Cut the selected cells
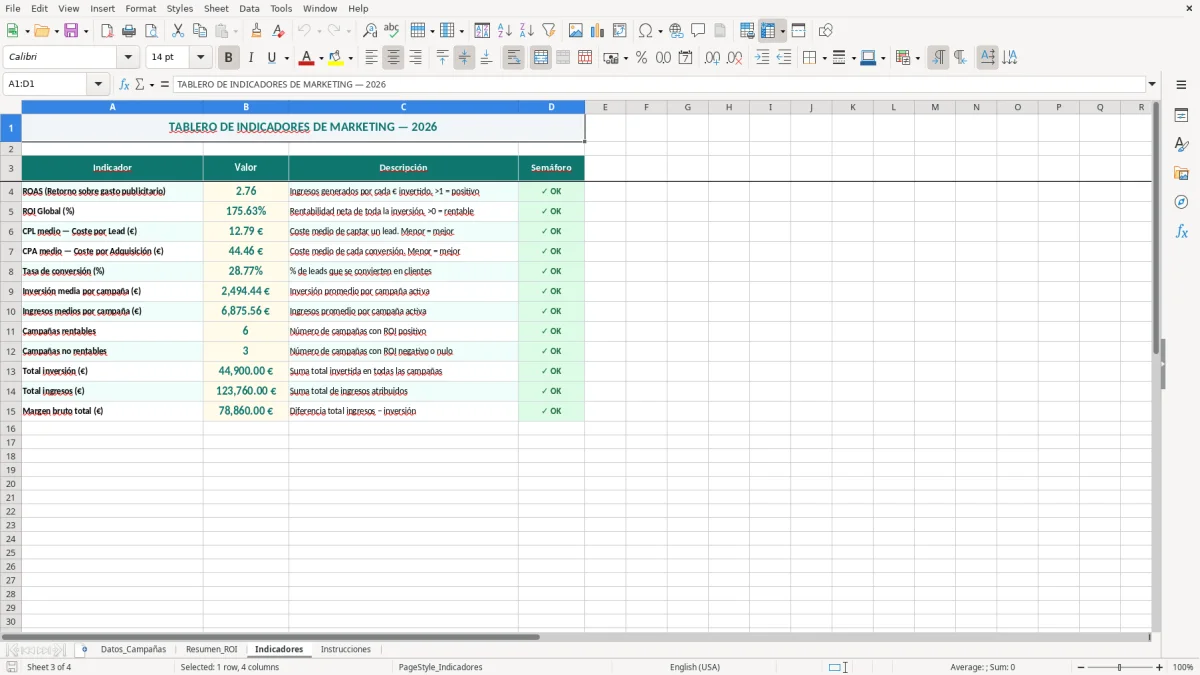Screen dimensions: 1200x675 coord(178,31)
